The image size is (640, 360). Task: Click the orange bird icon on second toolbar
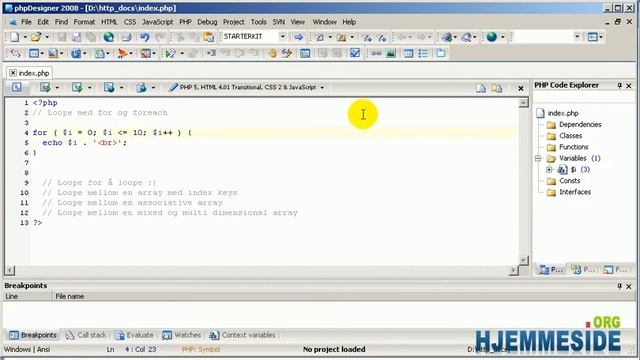click(122, 53)
